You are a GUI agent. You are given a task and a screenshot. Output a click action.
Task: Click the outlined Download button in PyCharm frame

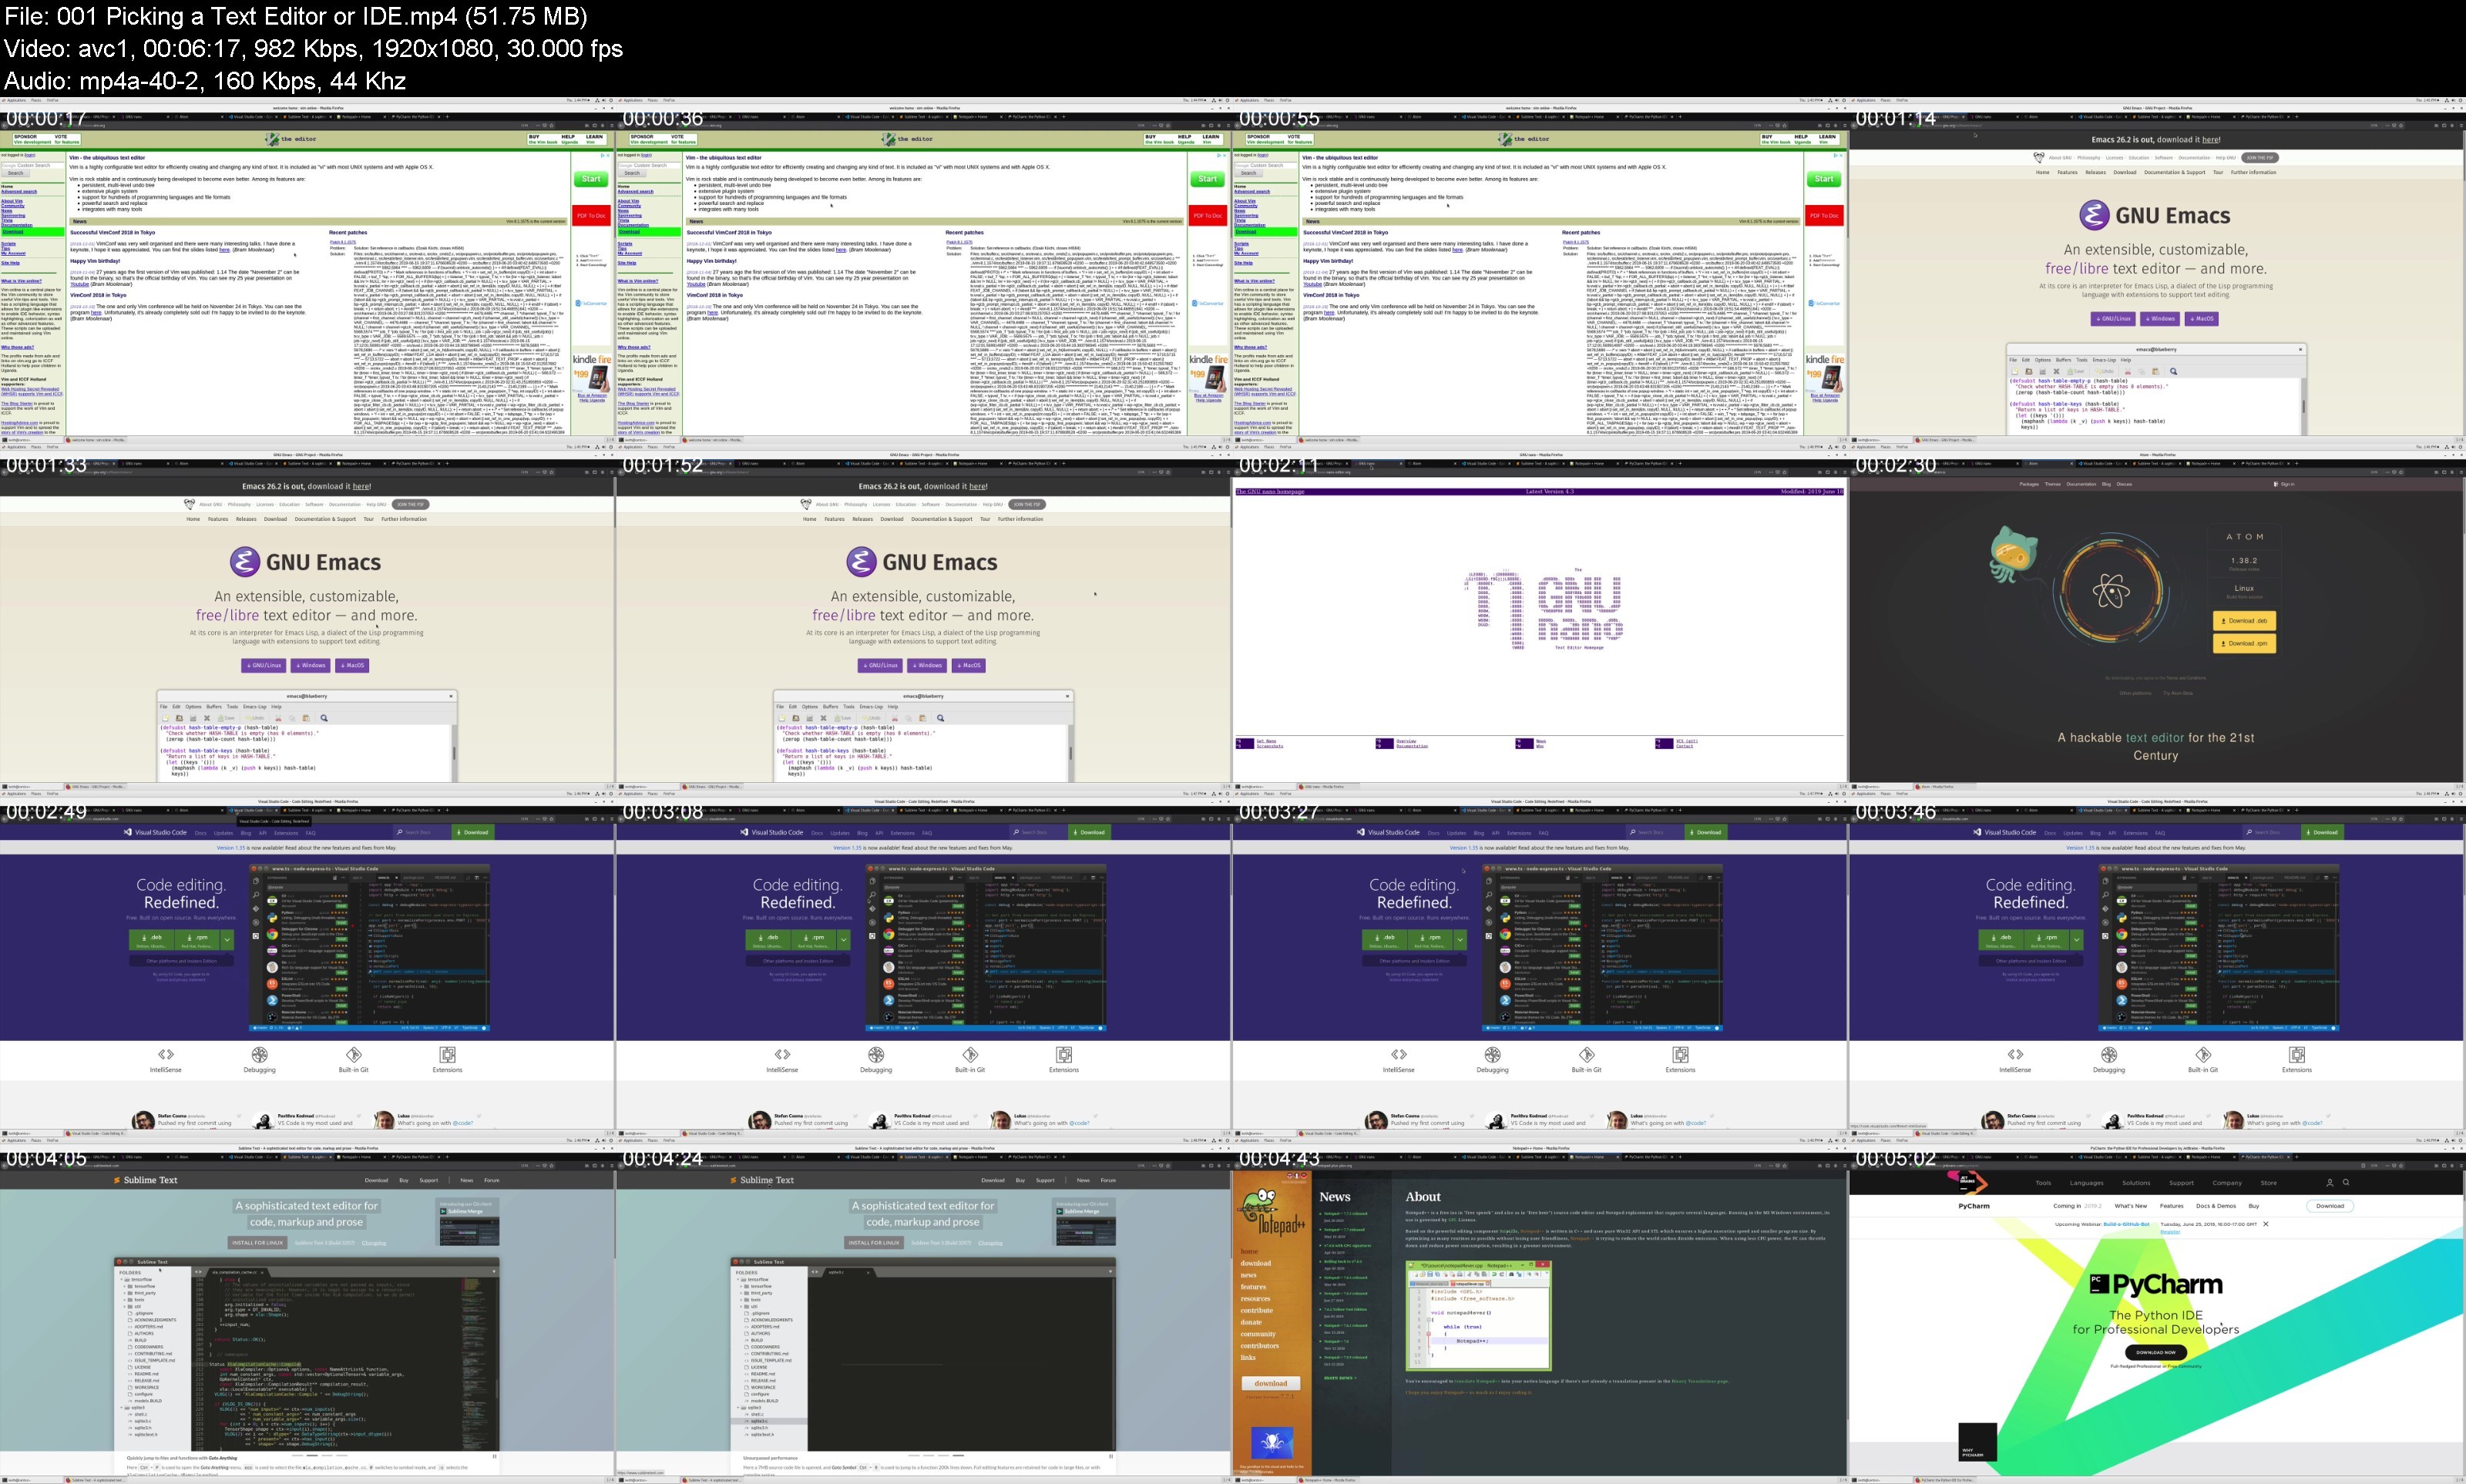click(2330, 1206)
